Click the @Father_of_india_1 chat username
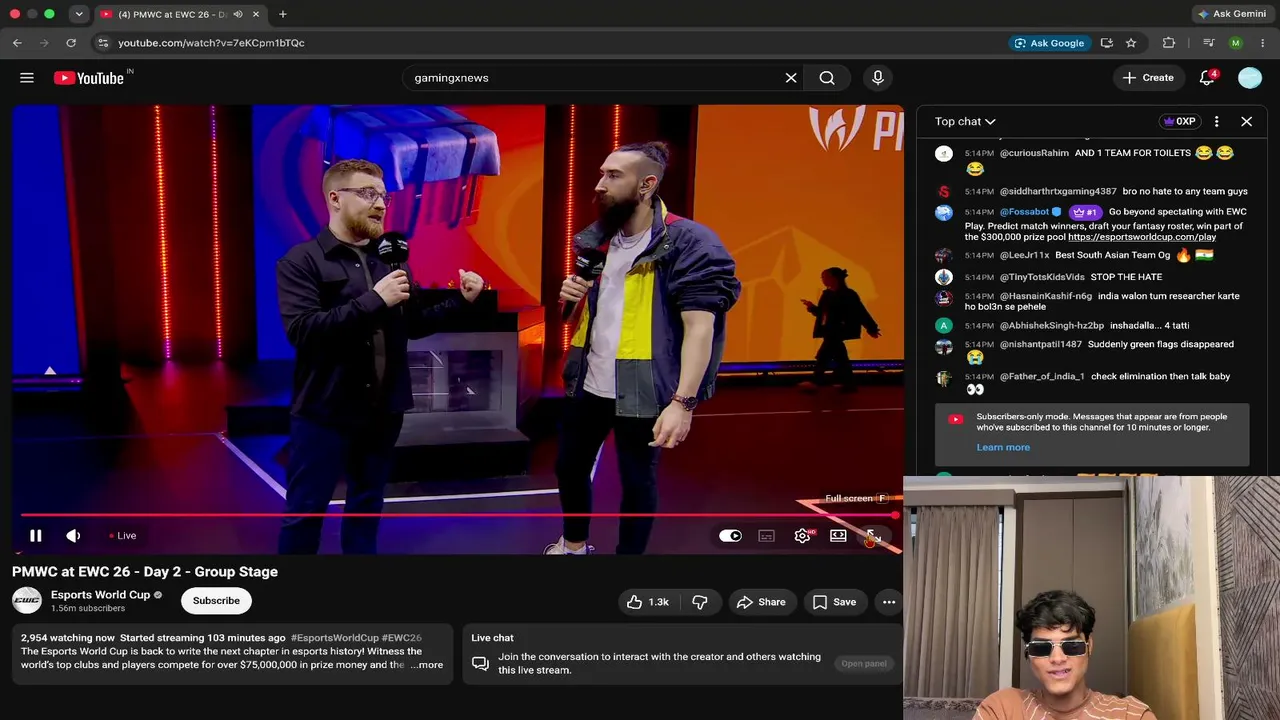1280x720 pixels. pos(1042,376)
